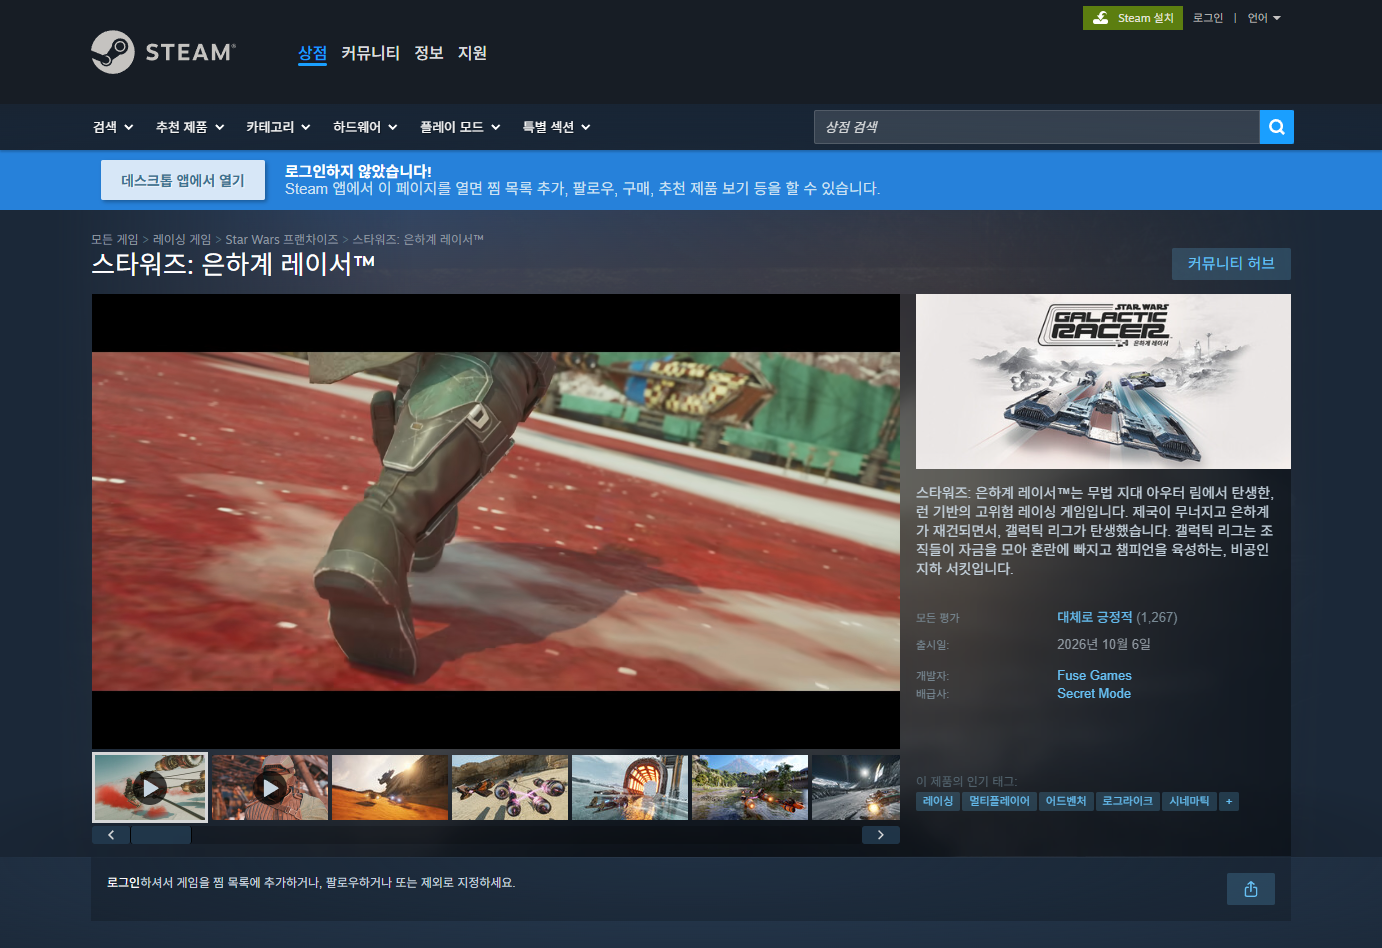Click the 상점 검색 input field
The image size is (1382, 948).
(1036, 127)
